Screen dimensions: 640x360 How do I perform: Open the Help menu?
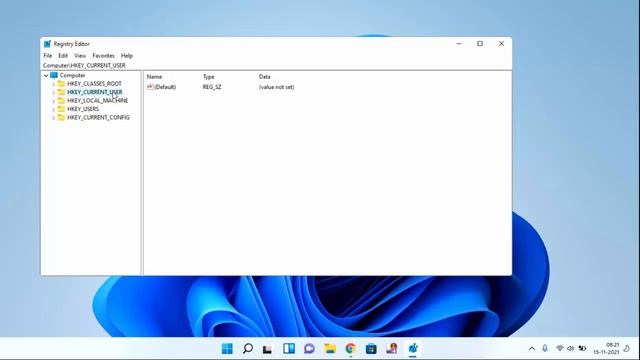(127, 56)
